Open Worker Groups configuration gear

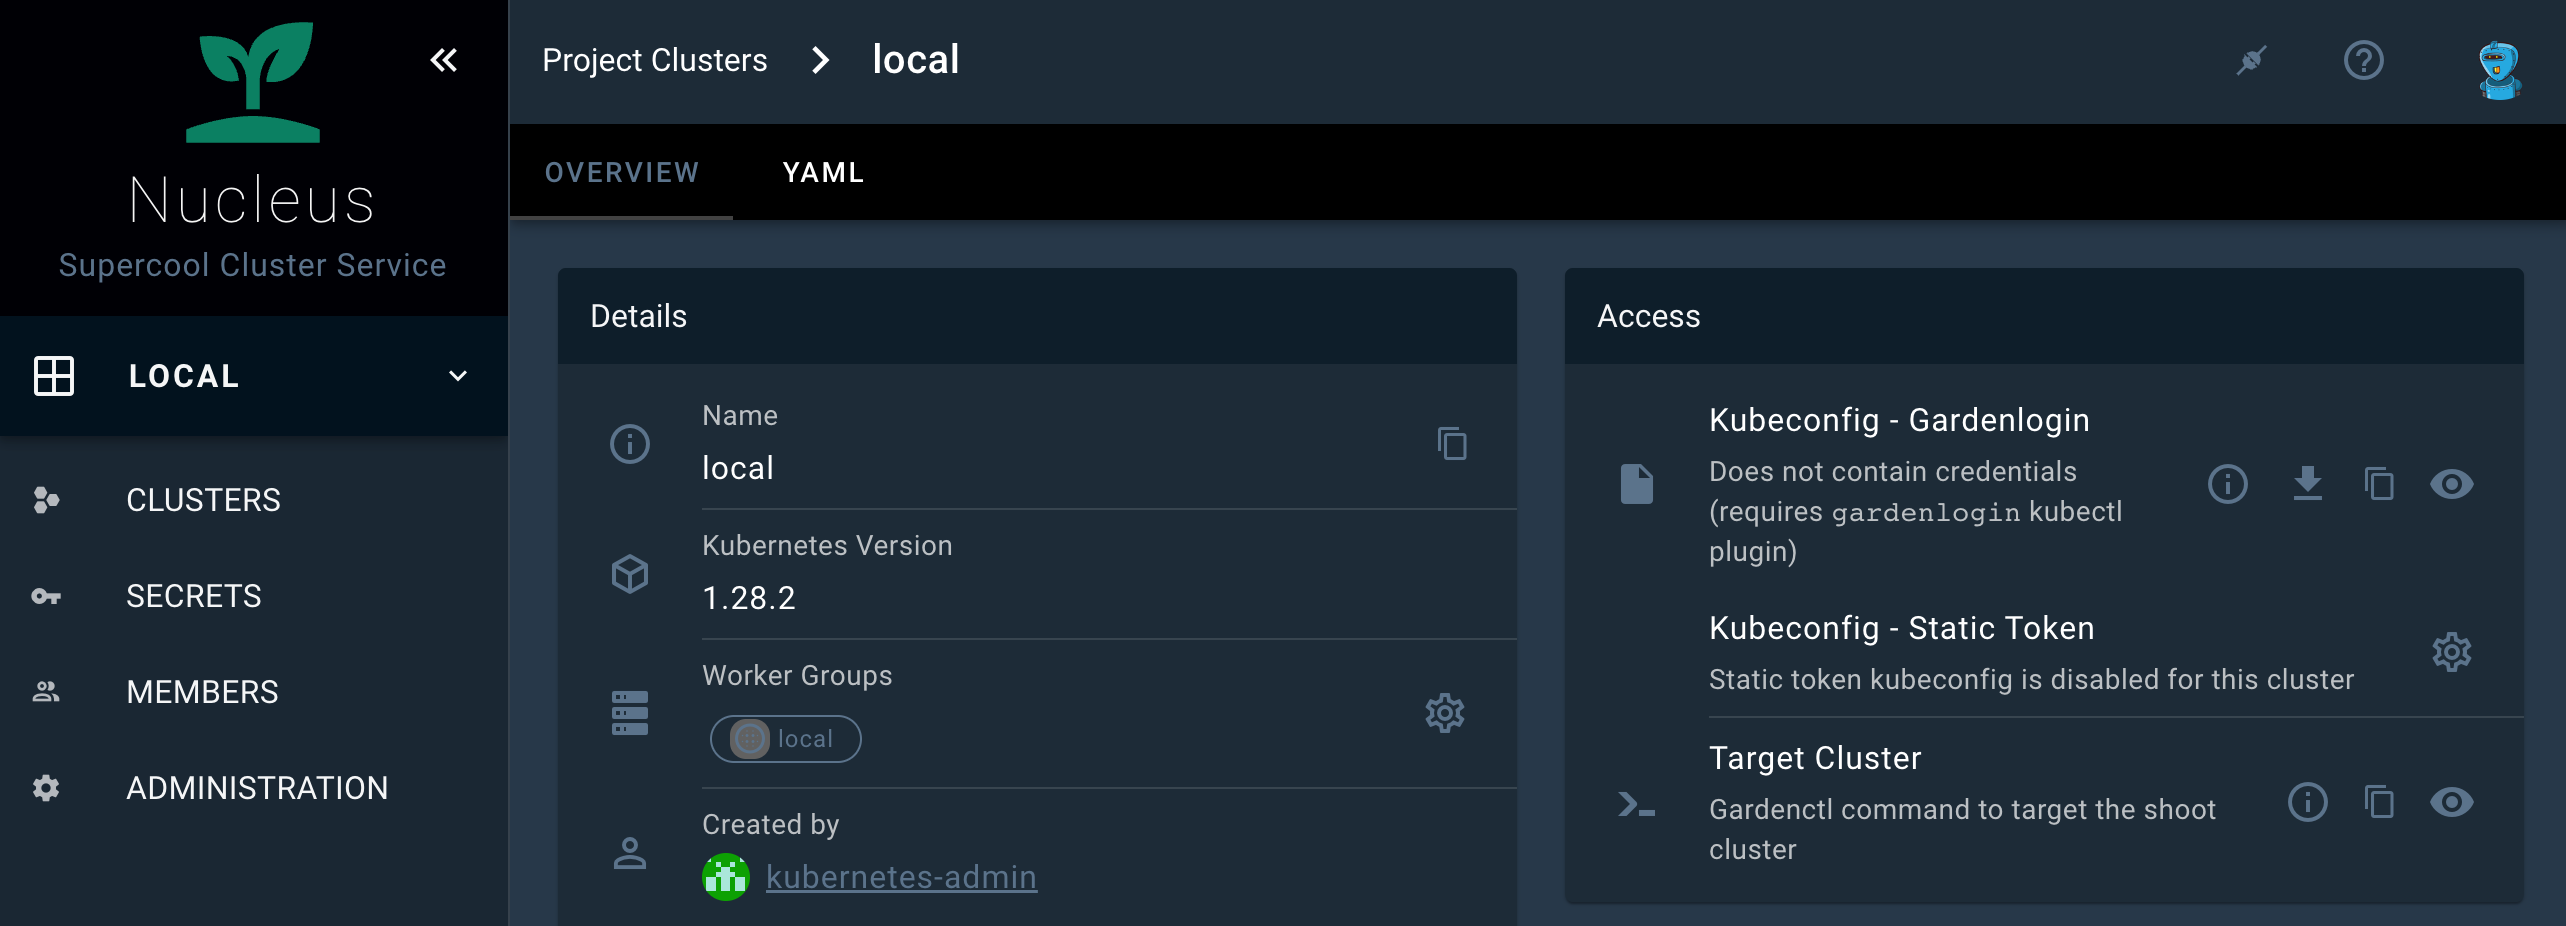pyautogui.click(x=1444, y=713)
